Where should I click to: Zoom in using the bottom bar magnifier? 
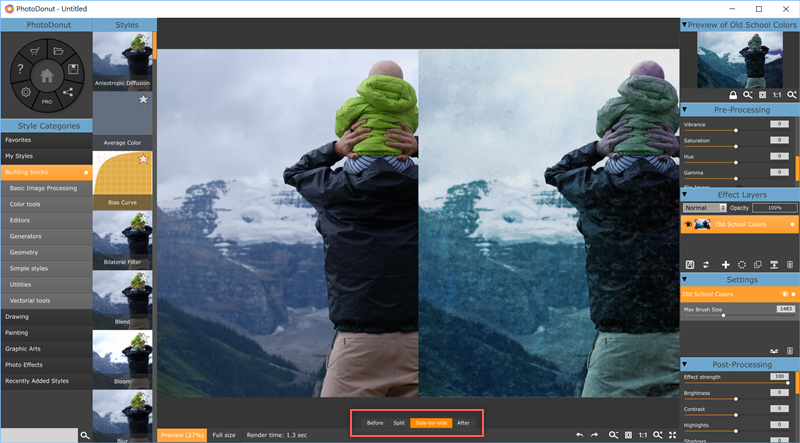pyautogui.click(x=658, y=435)
